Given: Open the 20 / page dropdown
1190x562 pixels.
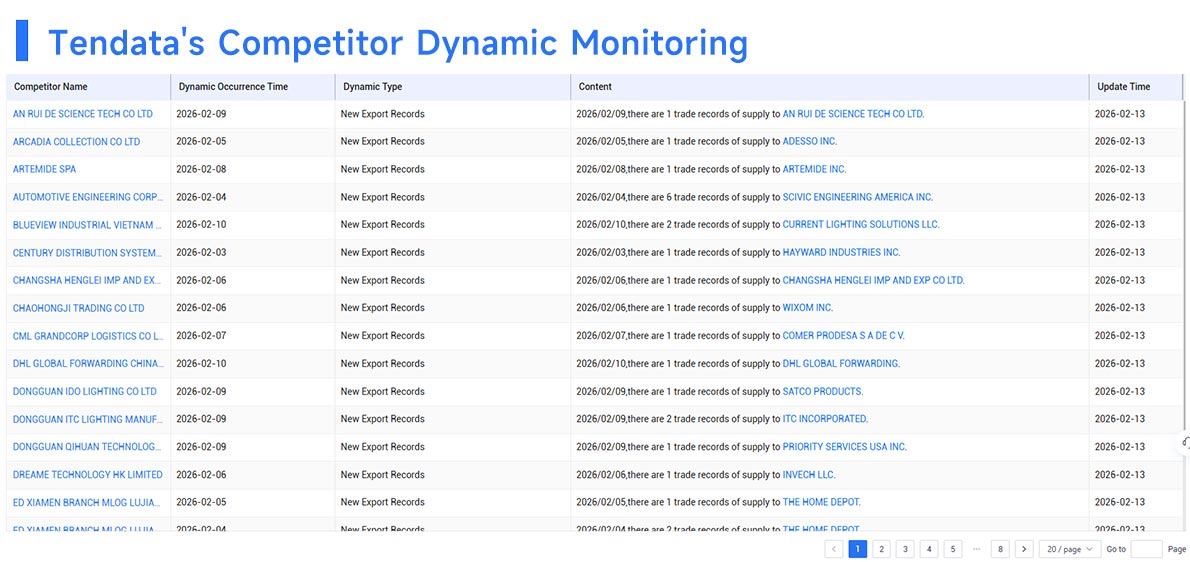Looking at the screenshot, I should tap(1070, 548).
